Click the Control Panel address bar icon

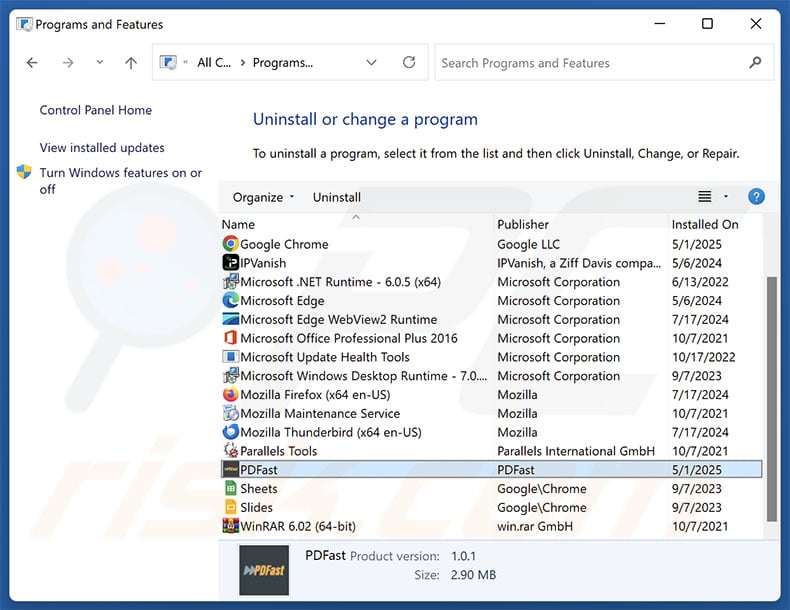(168, 62)
